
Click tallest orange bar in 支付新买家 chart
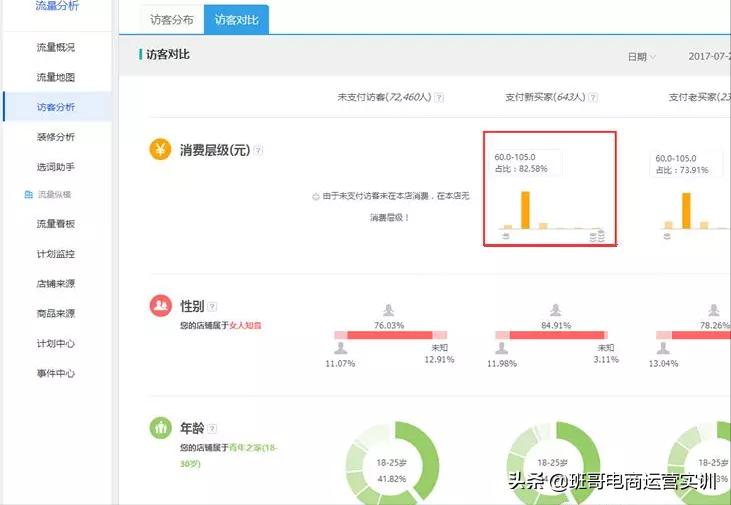525,210
